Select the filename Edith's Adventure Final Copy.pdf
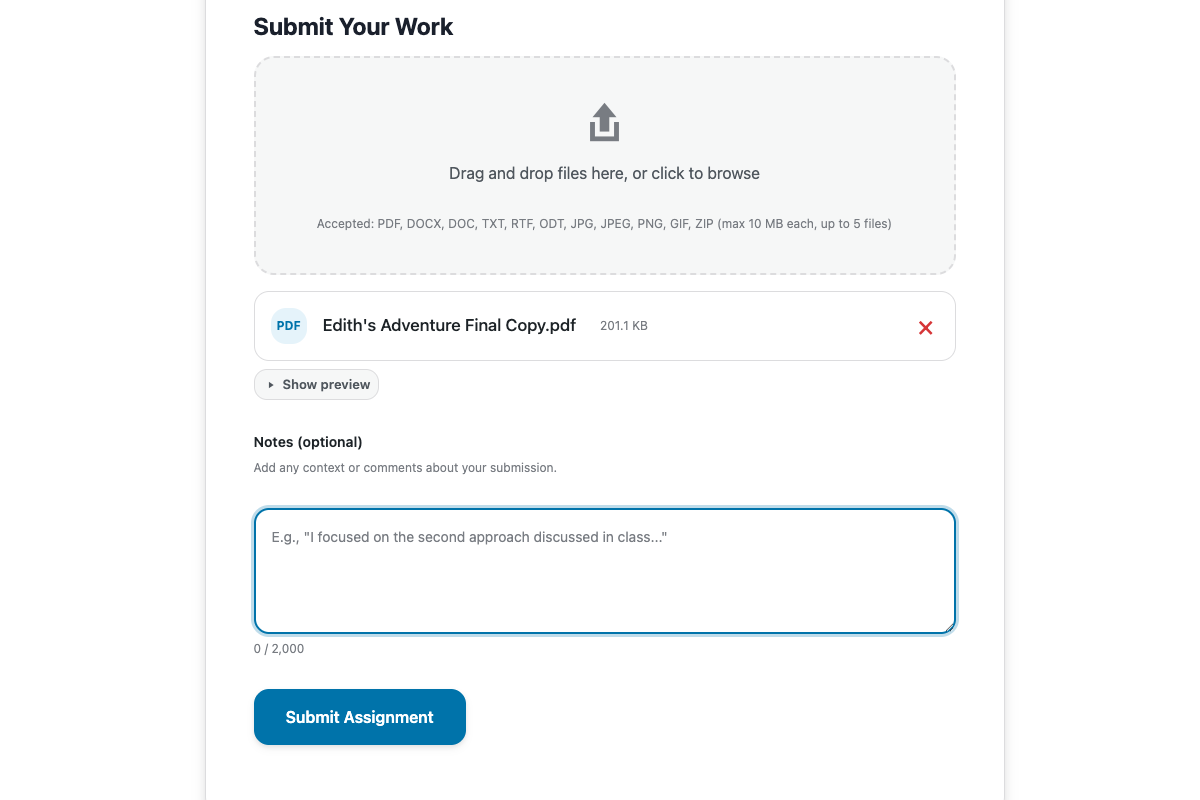1200x800 pixels. point(448,325)
